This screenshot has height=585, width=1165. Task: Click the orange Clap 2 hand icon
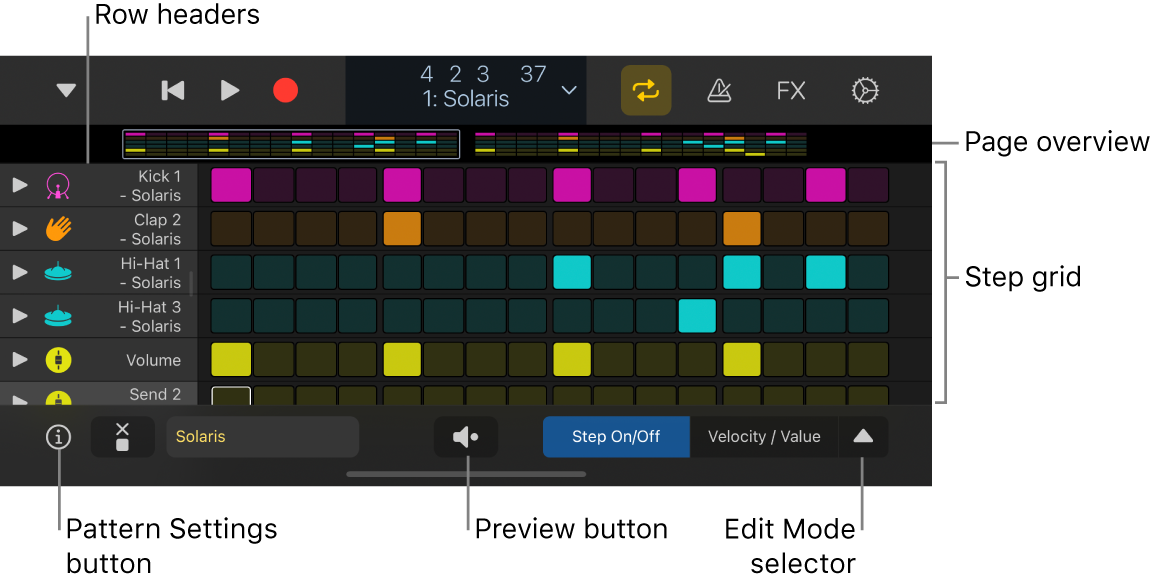tap(59, 229)
